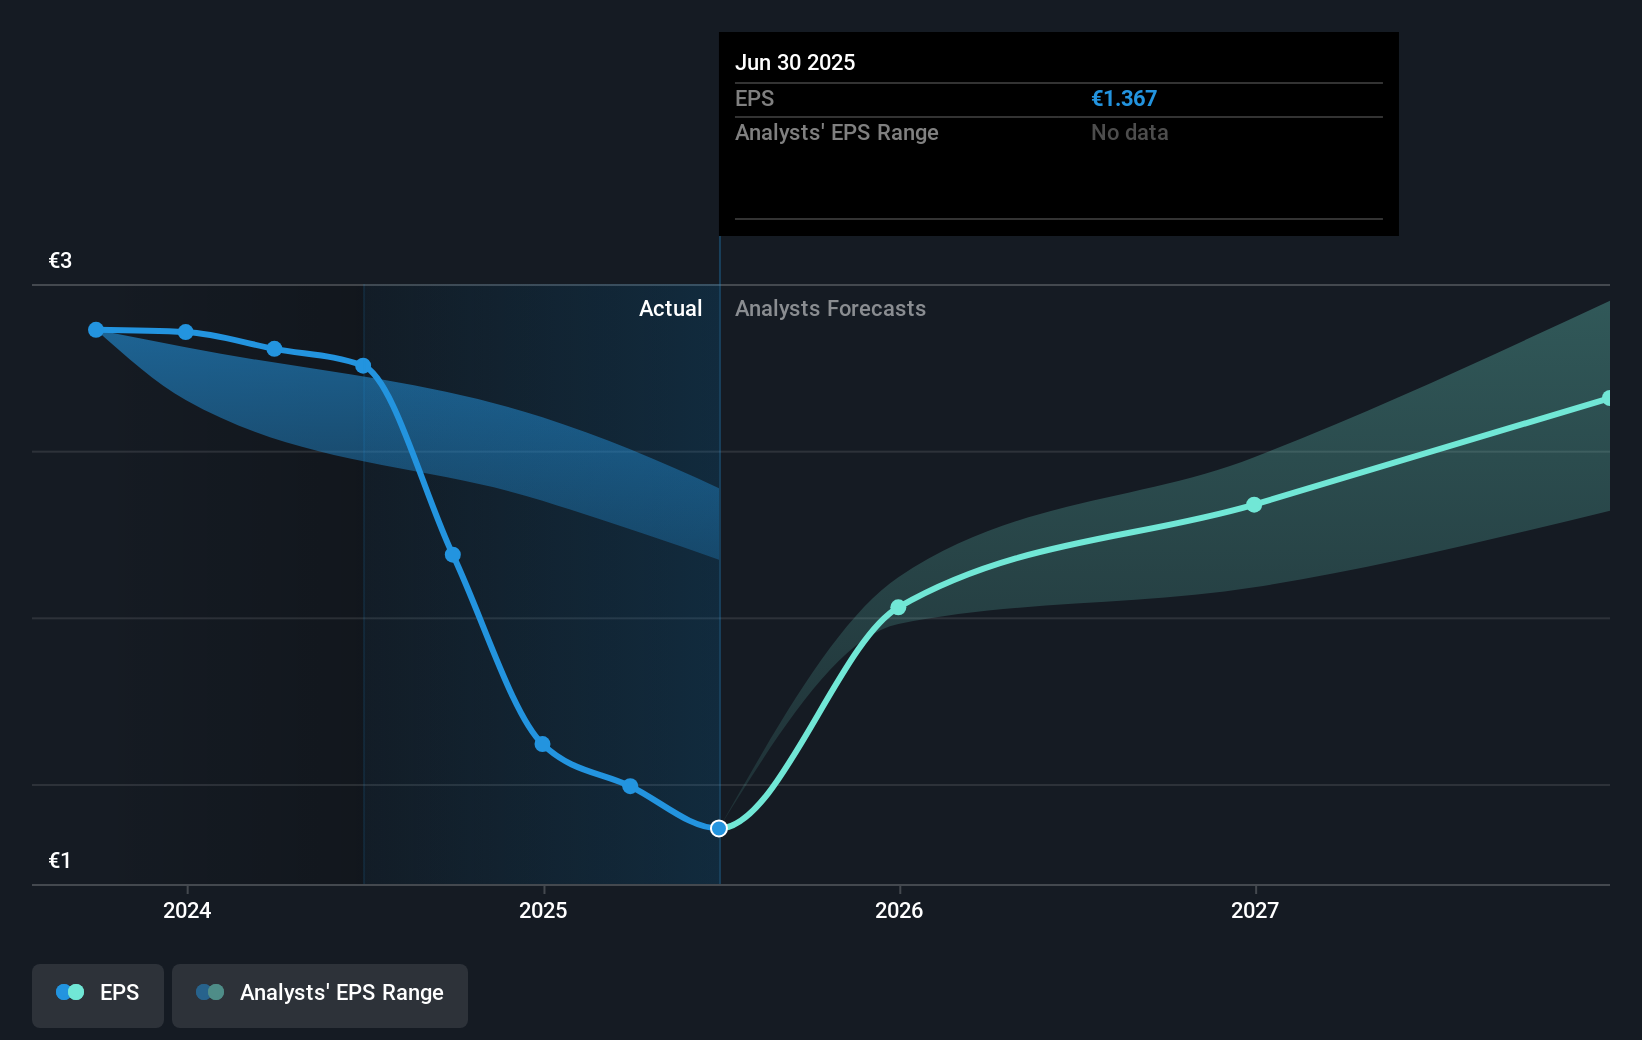1642x1040 pixels.
Task: Click the 2027 x-axis label
Action: 1255,910
